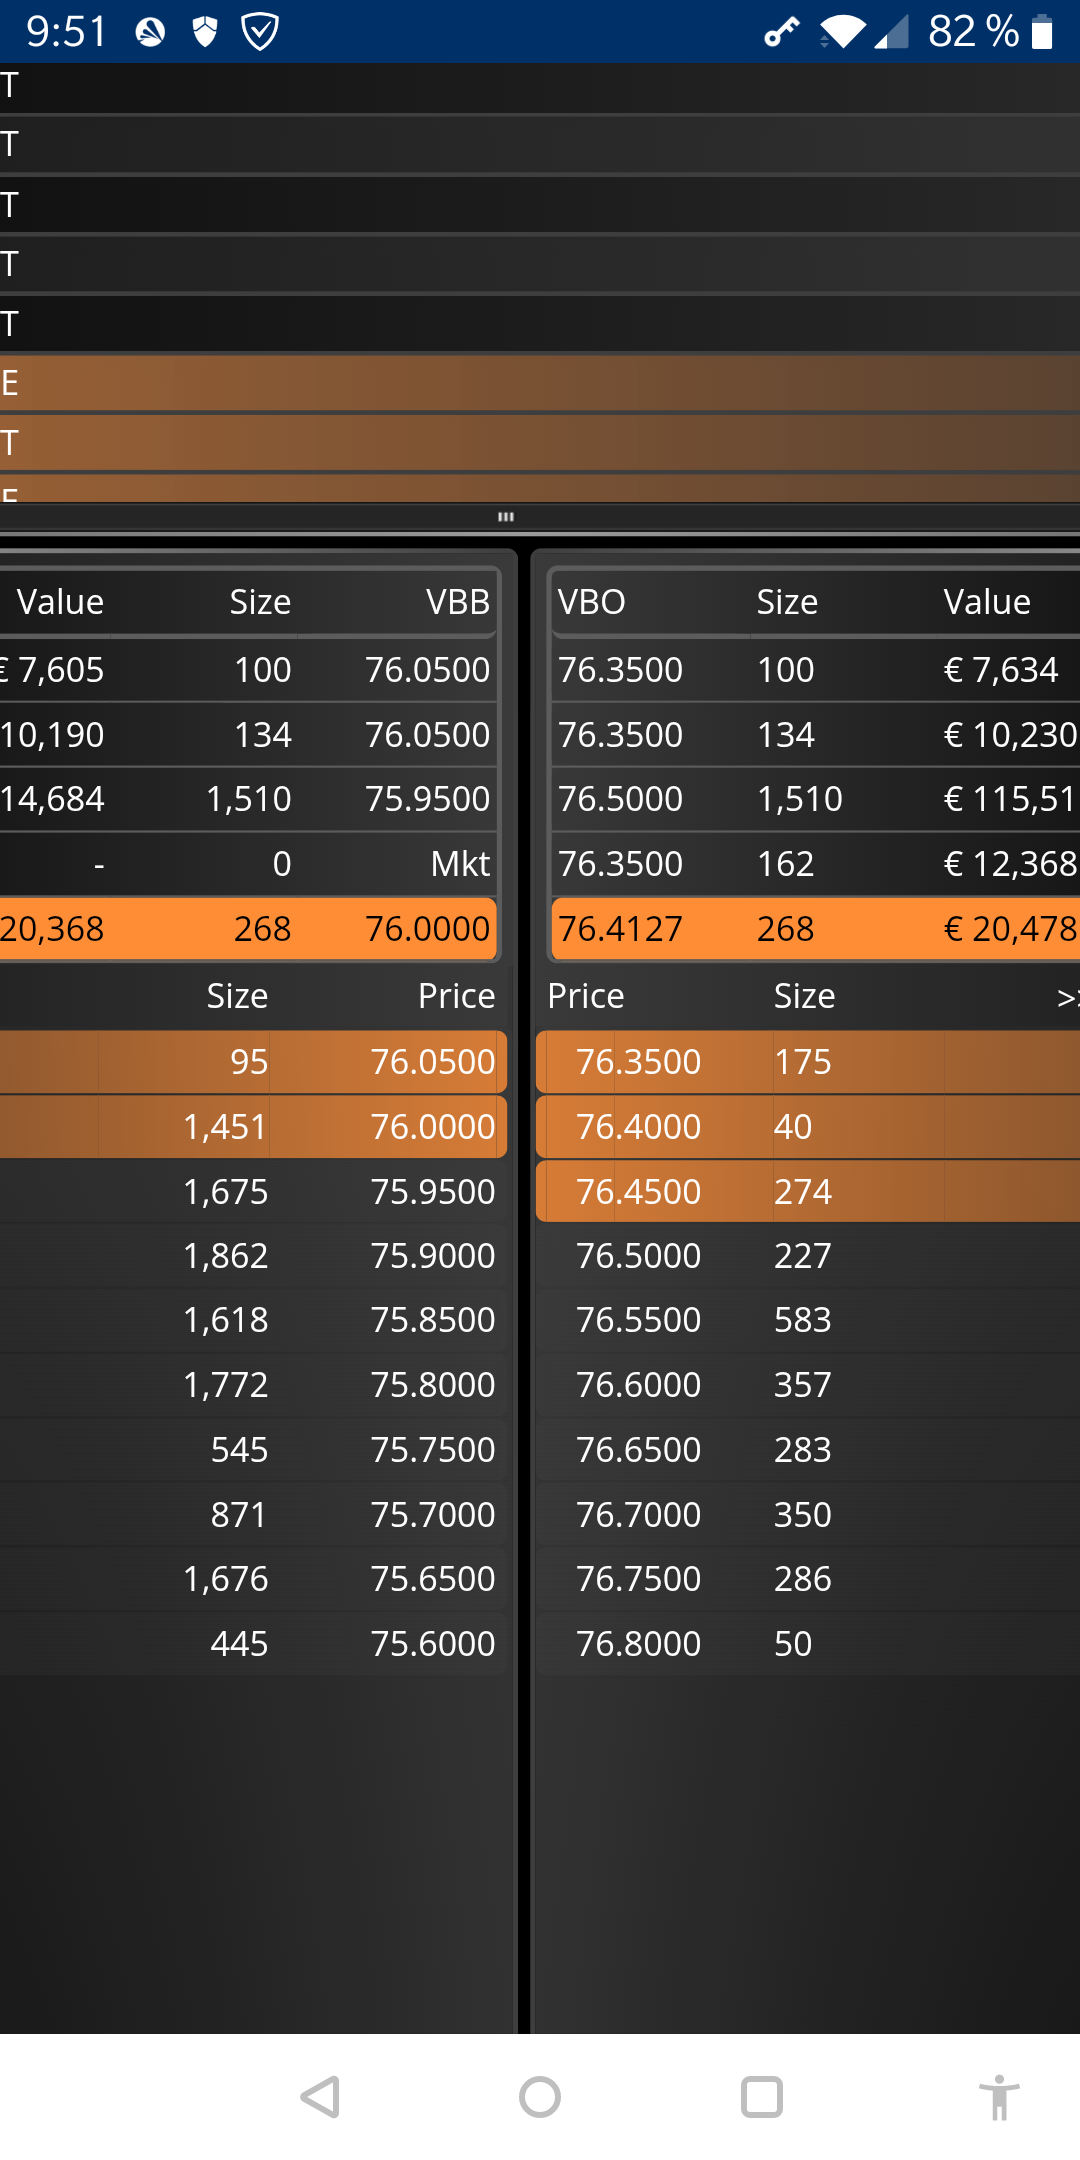Viewport: 1080px width, 2160px height.
Task: Select bid size 1,862
Action: pos(226,1256)
